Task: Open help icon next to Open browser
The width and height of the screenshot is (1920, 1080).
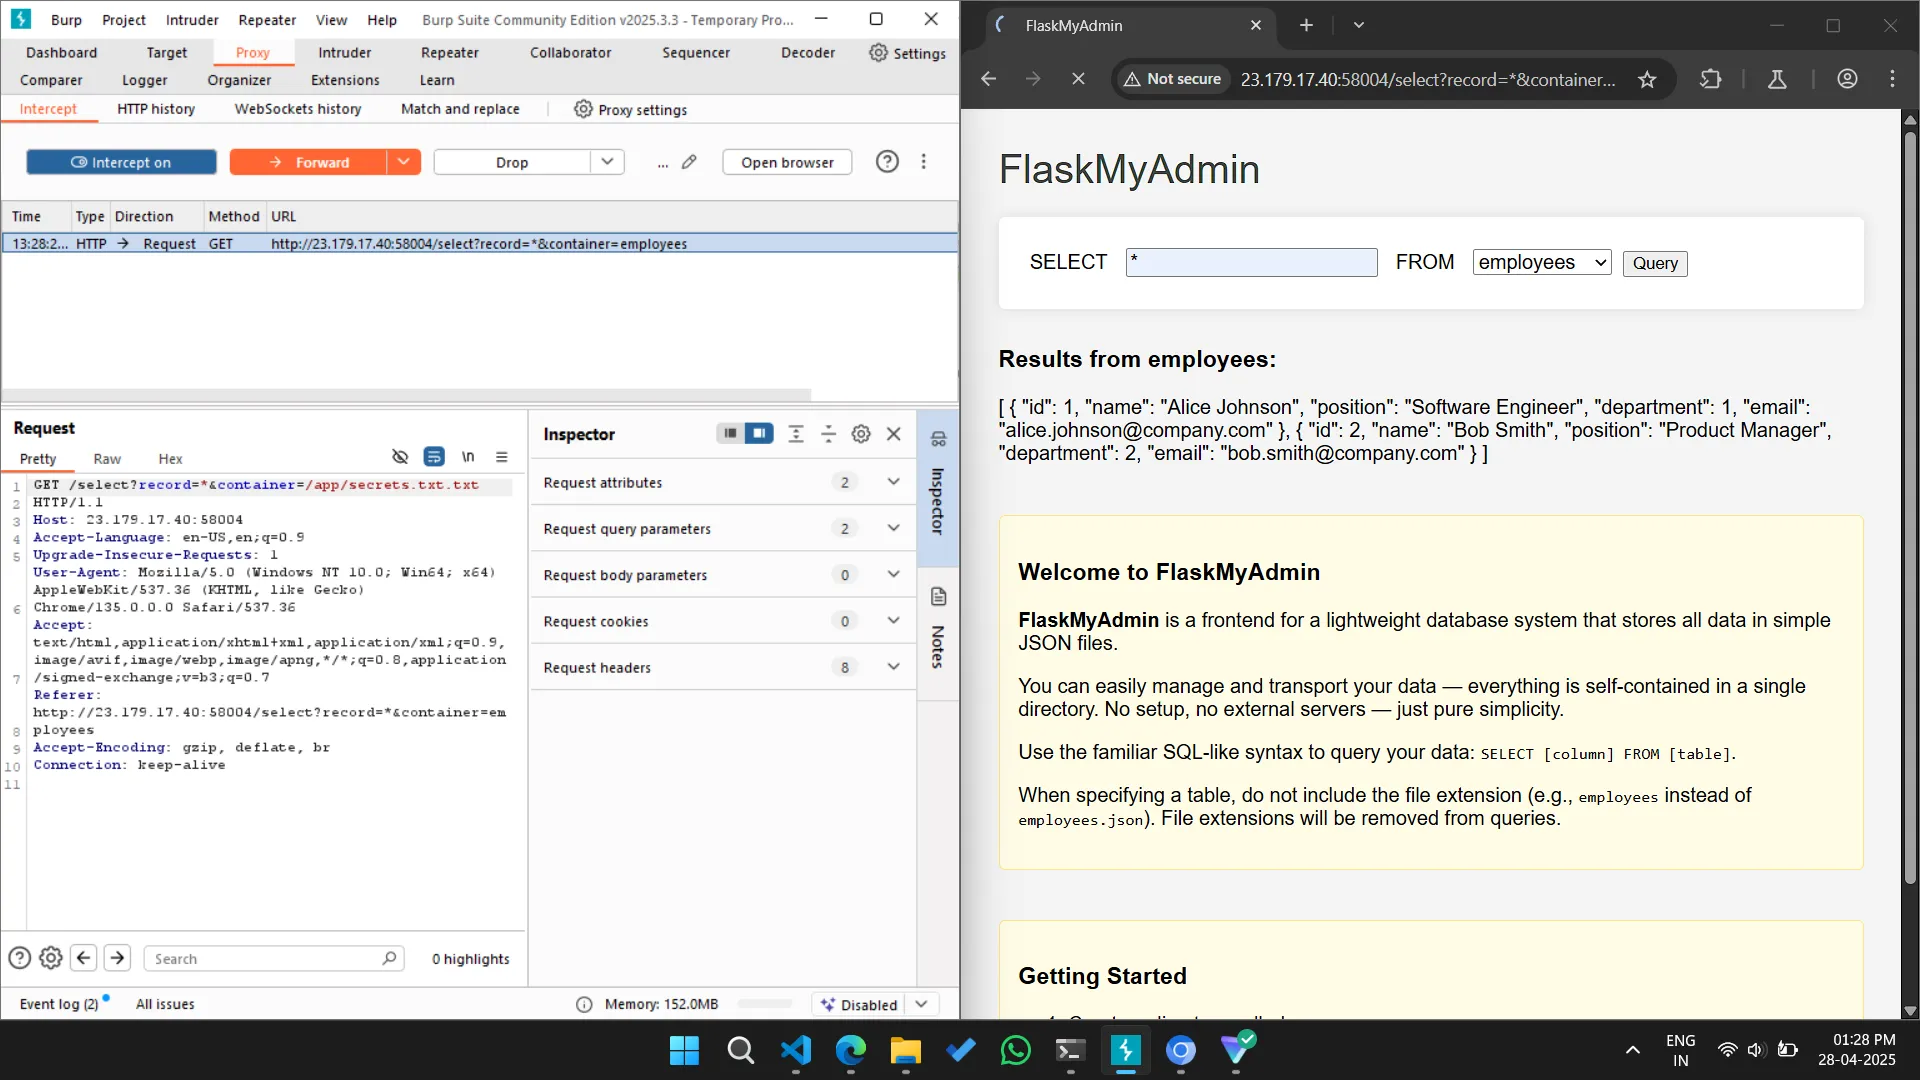Action: (x=887, y=162)
